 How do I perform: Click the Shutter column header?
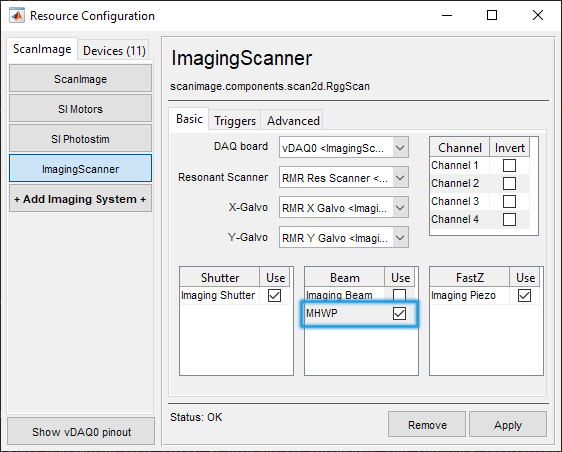click(x=220, y=277)
